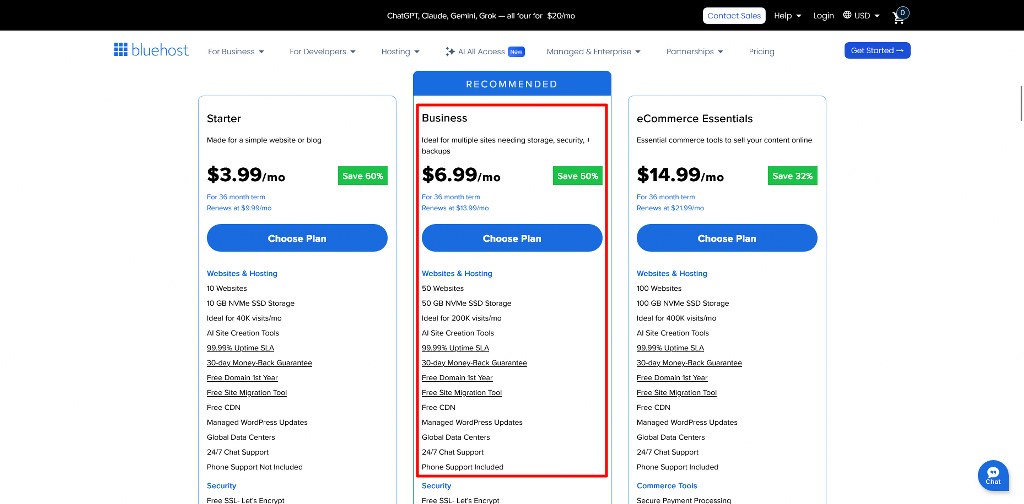This screenshot has width=1024, height=504.
Task: Open the Help dropdown
Action: point(788,16)
